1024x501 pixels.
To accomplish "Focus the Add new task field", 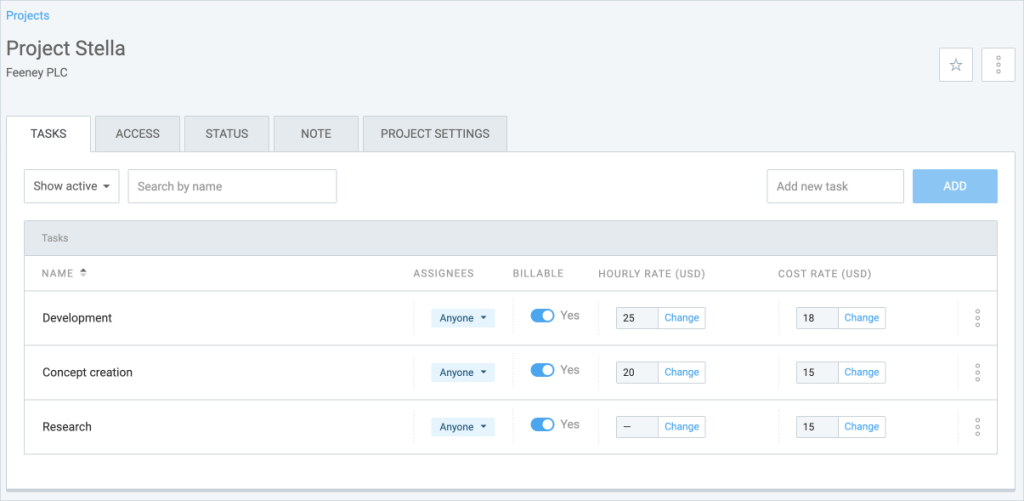I will pos(835,186).
